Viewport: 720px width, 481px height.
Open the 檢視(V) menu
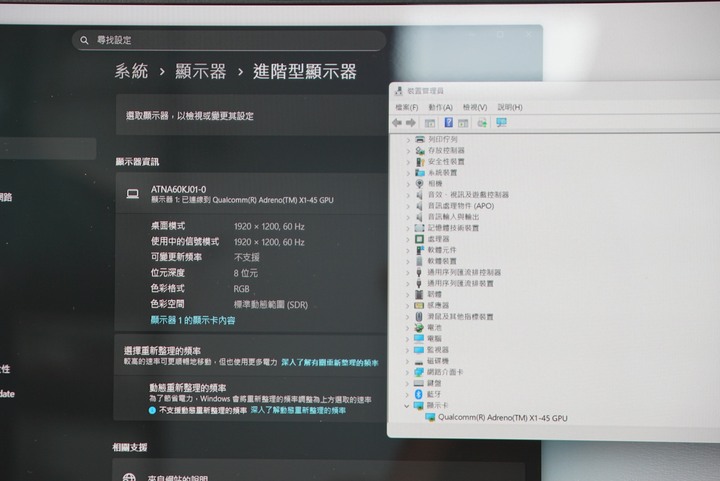(475, 107)
